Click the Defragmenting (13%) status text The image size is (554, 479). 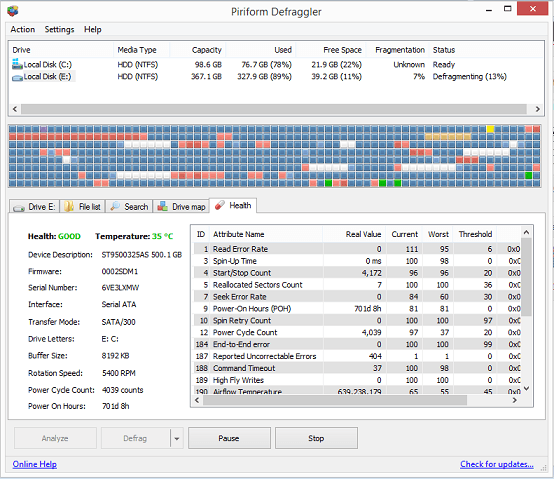[470, 76]
